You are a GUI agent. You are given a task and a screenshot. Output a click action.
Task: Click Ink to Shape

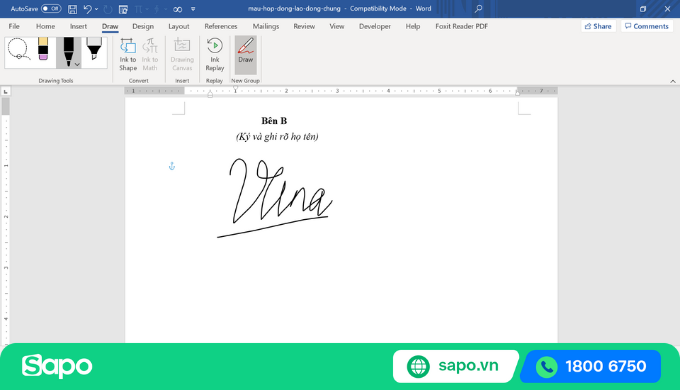(128, 55)
